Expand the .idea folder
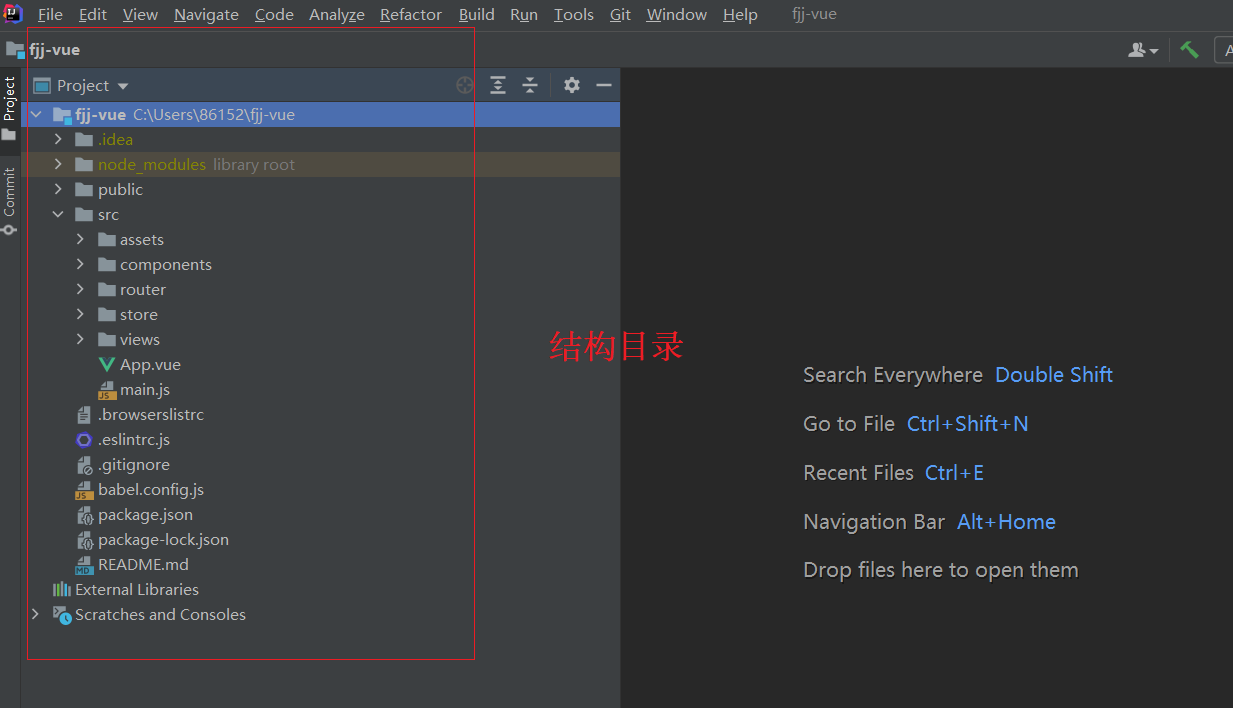The width and height of the screenshot is (1233, 708). (58, 140)
